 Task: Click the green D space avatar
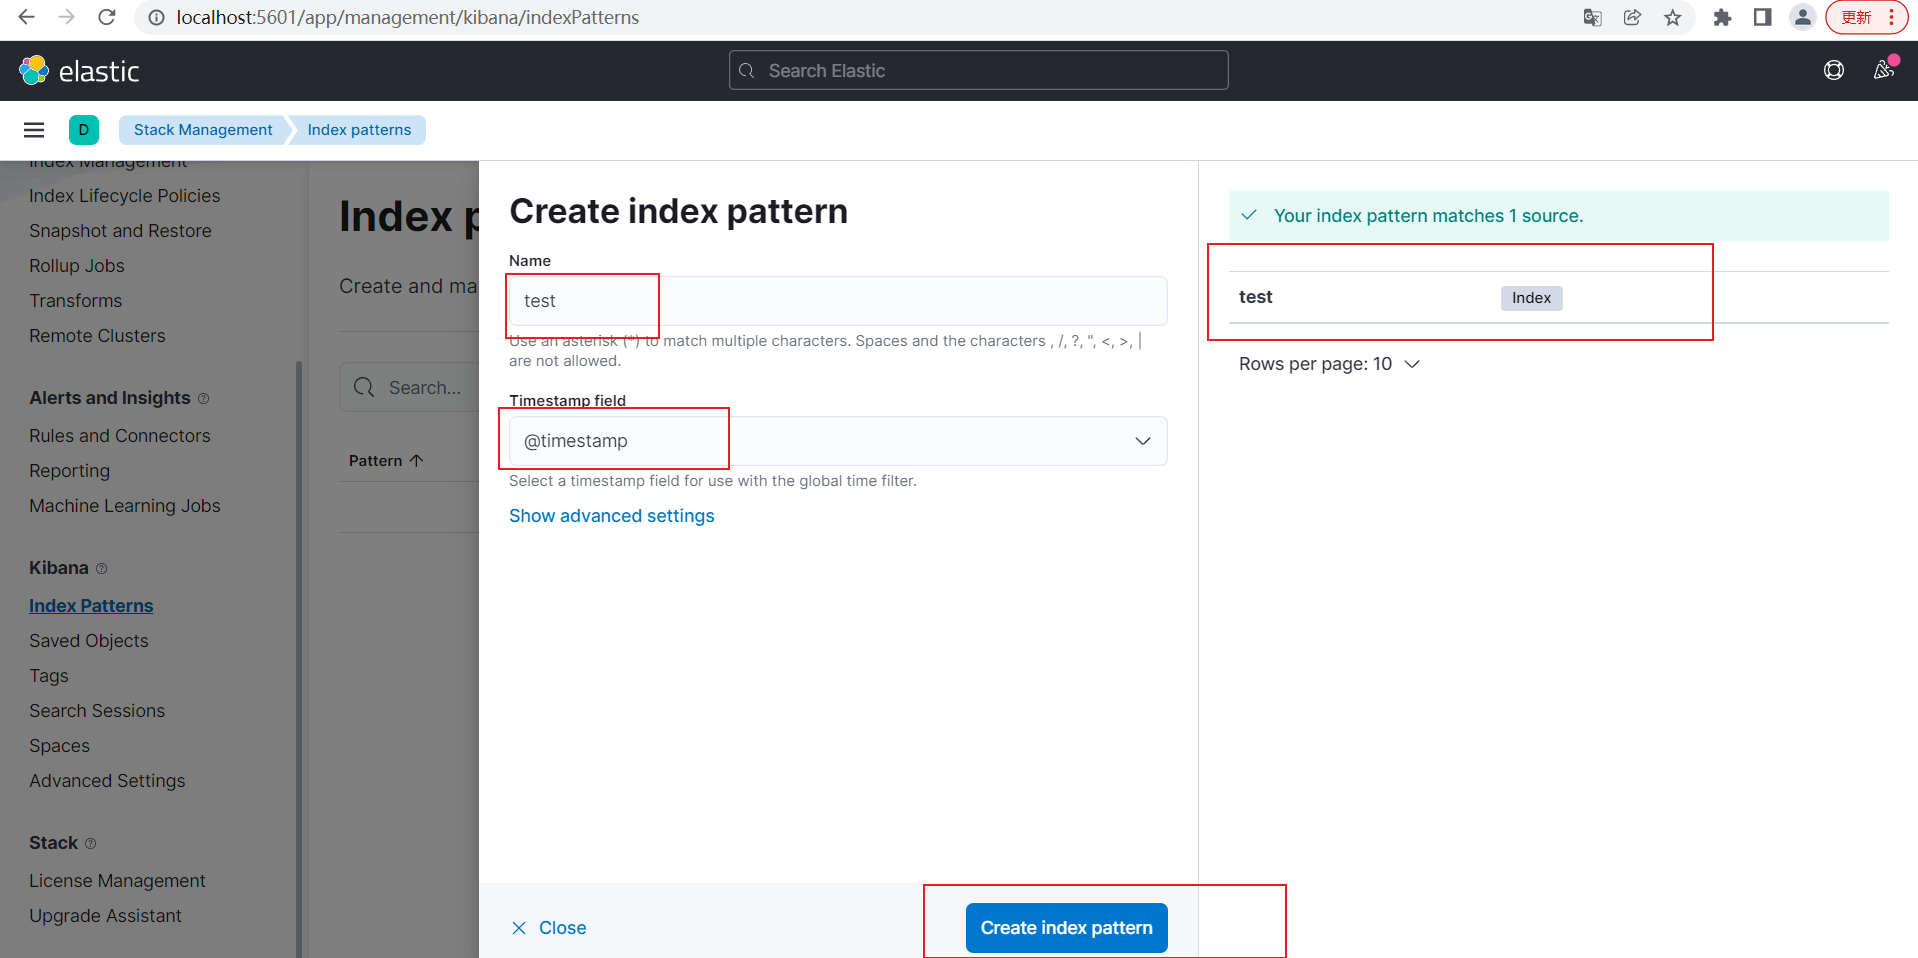pyautogui.click(x=84, y=130)
